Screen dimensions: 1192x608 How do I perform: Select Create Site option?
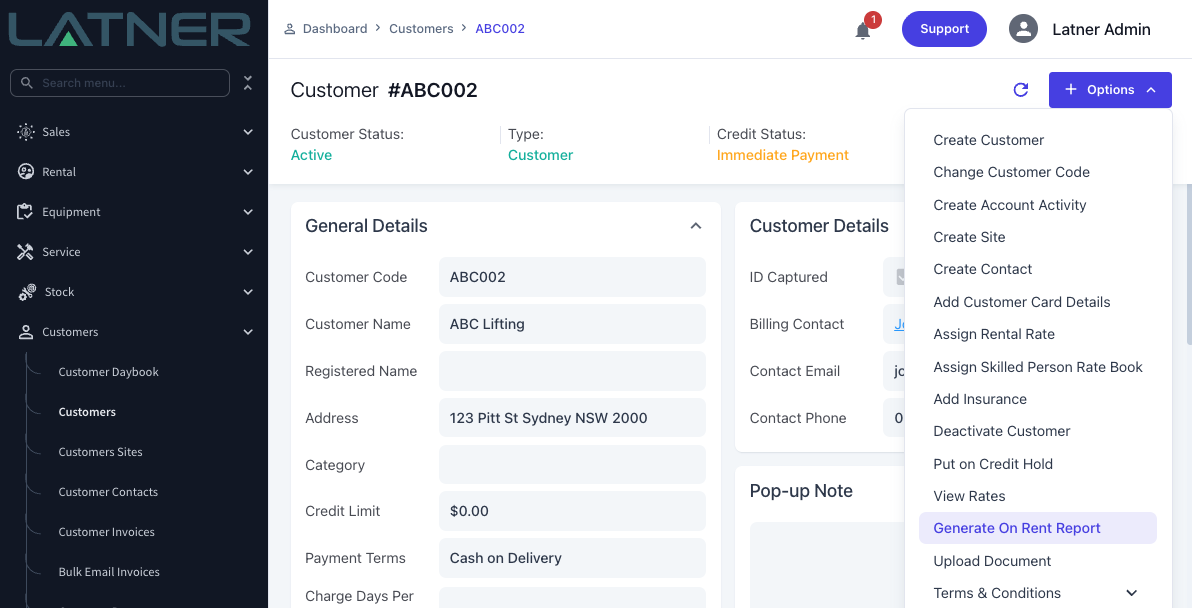(x=969, y=237)
